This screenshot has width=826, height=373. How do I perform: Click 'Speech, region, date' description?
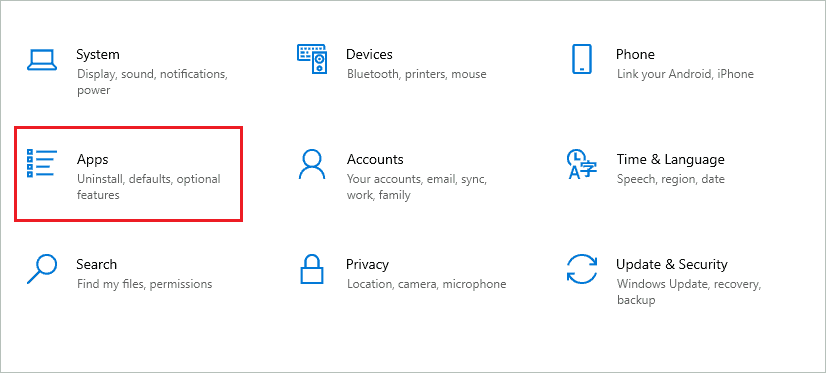[x=671, y=179]
